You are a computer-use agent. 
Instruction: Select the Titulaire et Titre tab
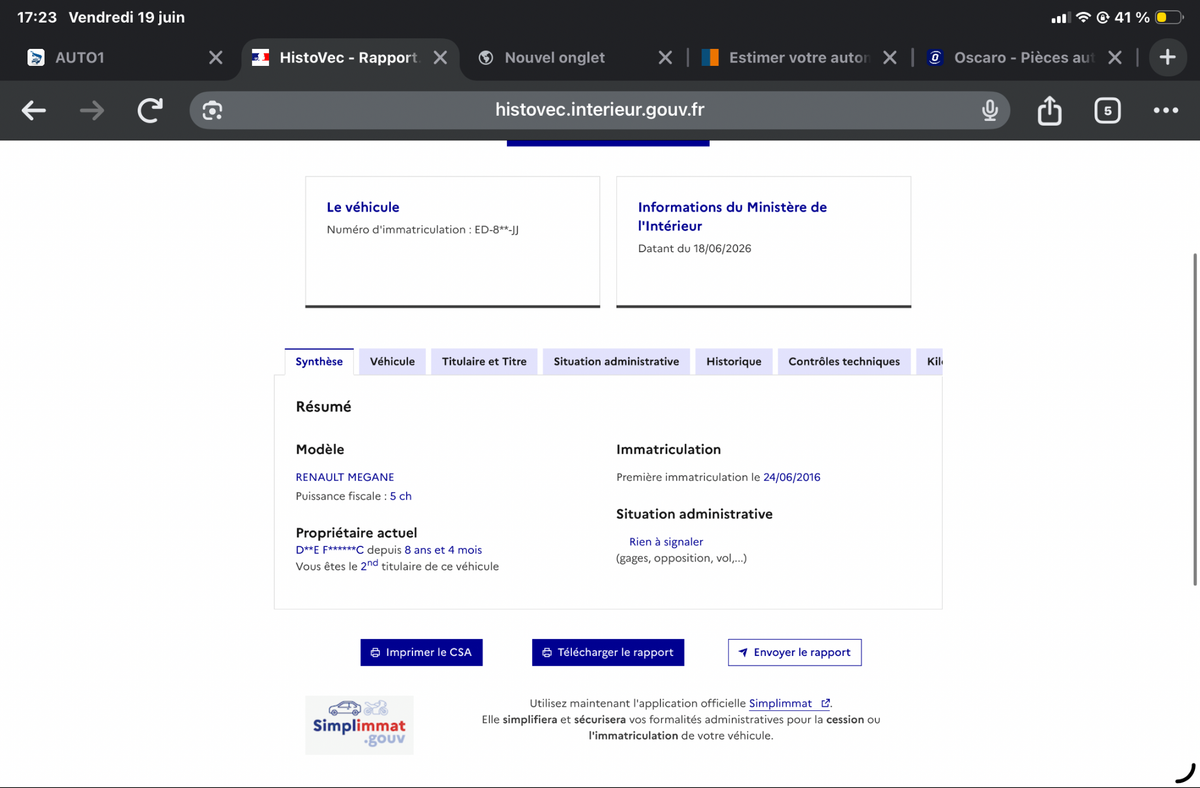484,361
